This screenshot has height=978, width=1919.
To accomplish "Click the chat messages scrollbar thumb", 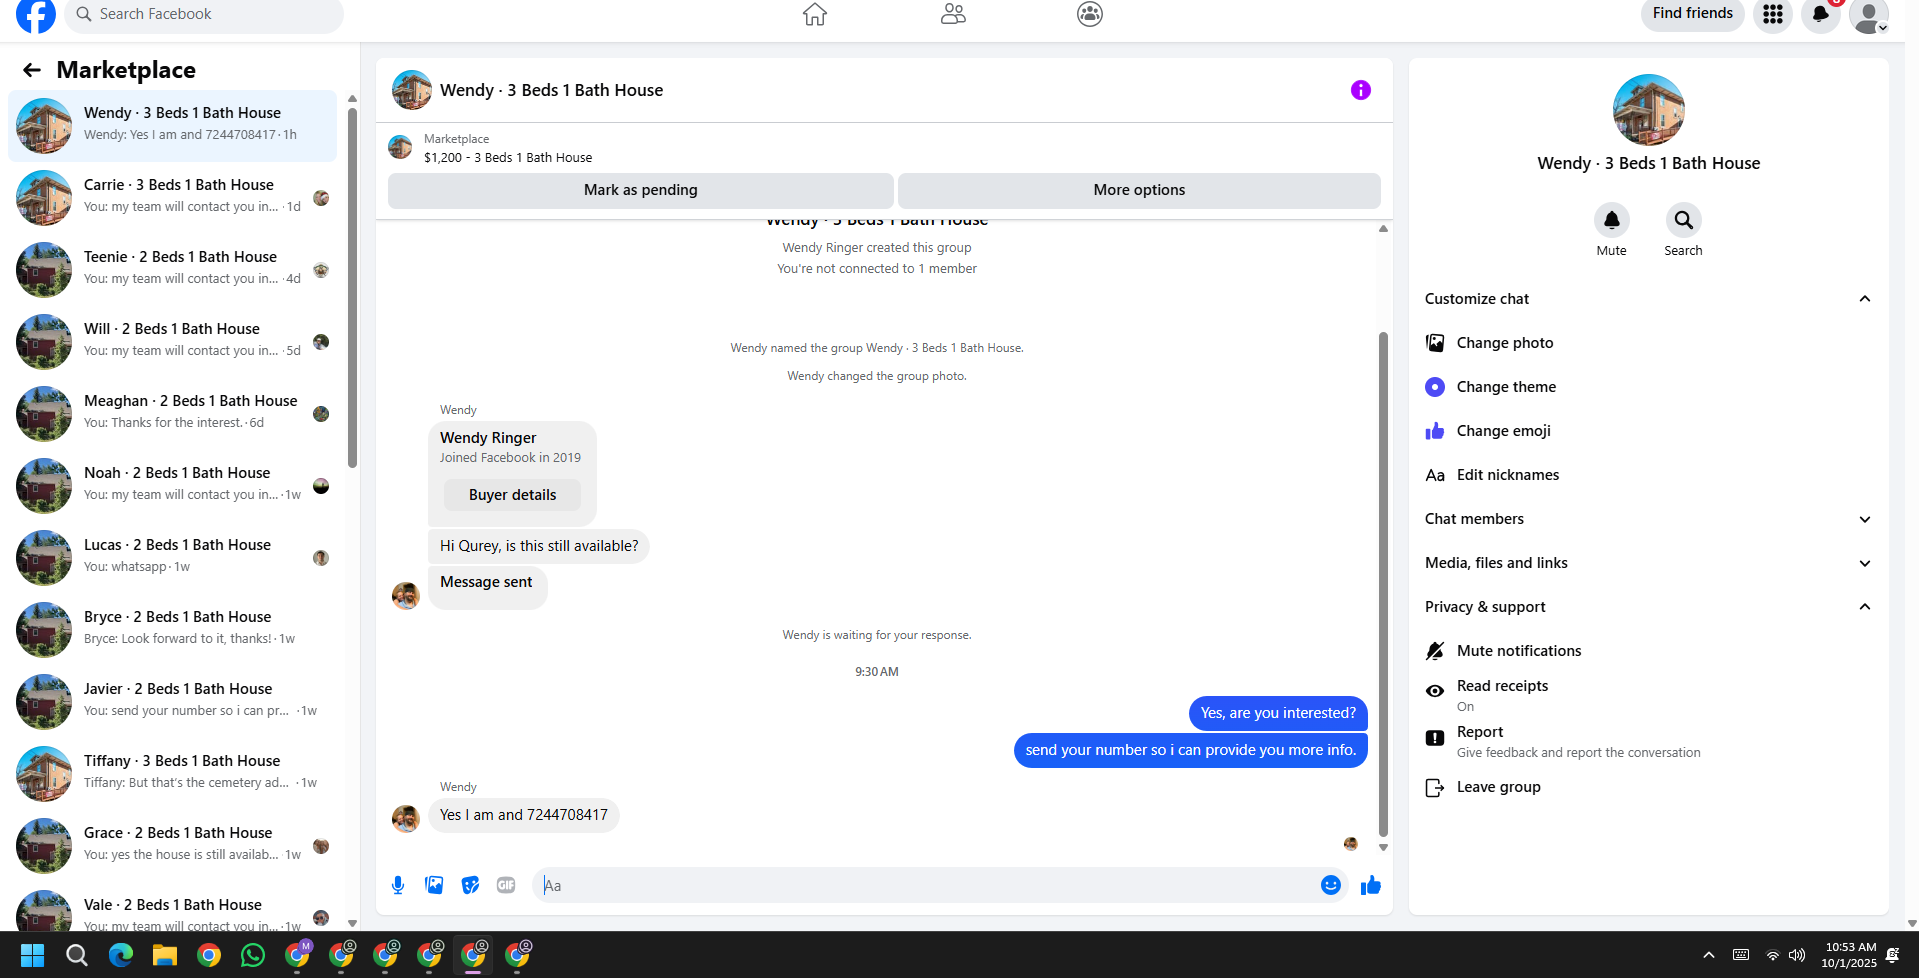I will (x=1383, y=584).
